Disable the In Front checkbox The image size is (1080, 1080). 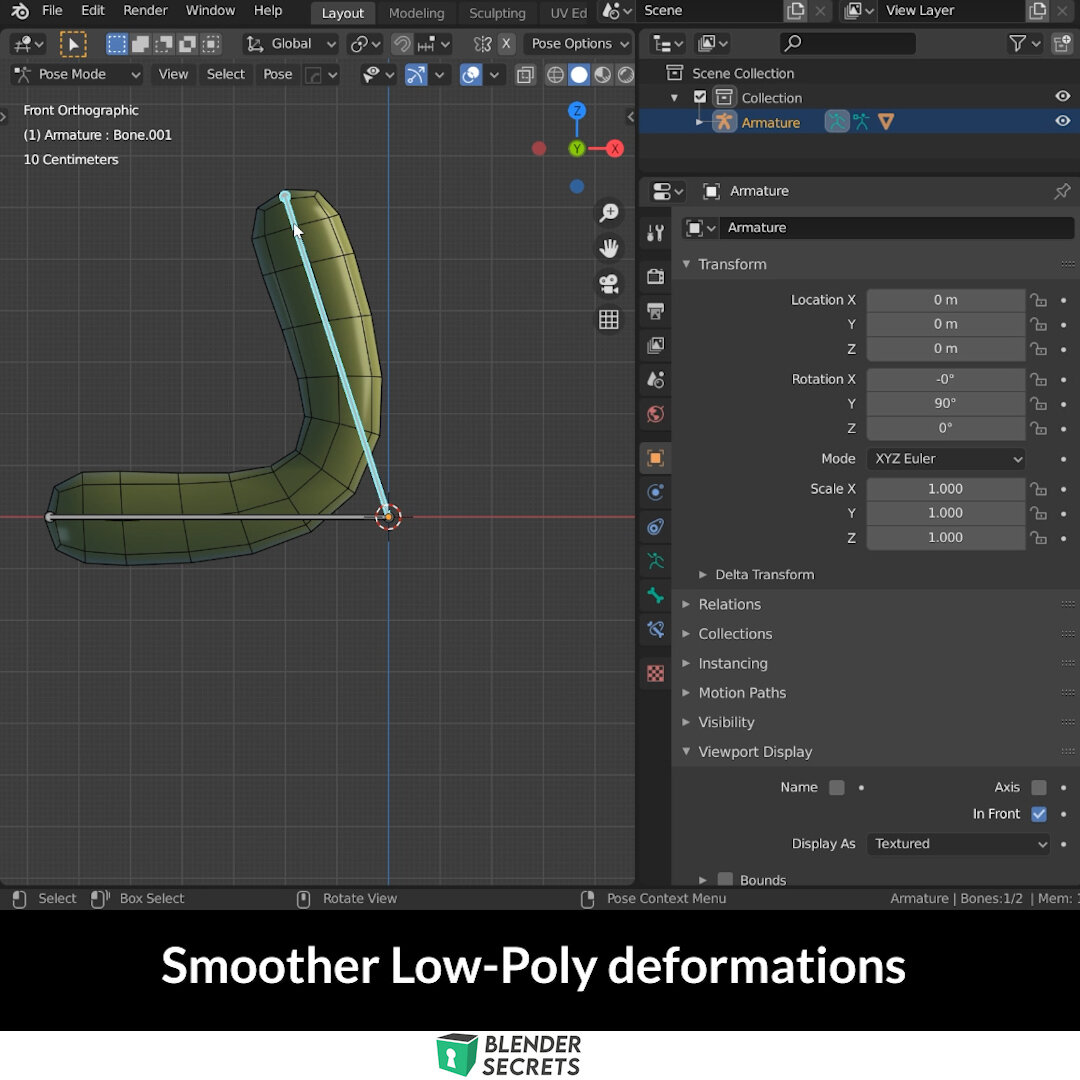point(1039,814)
